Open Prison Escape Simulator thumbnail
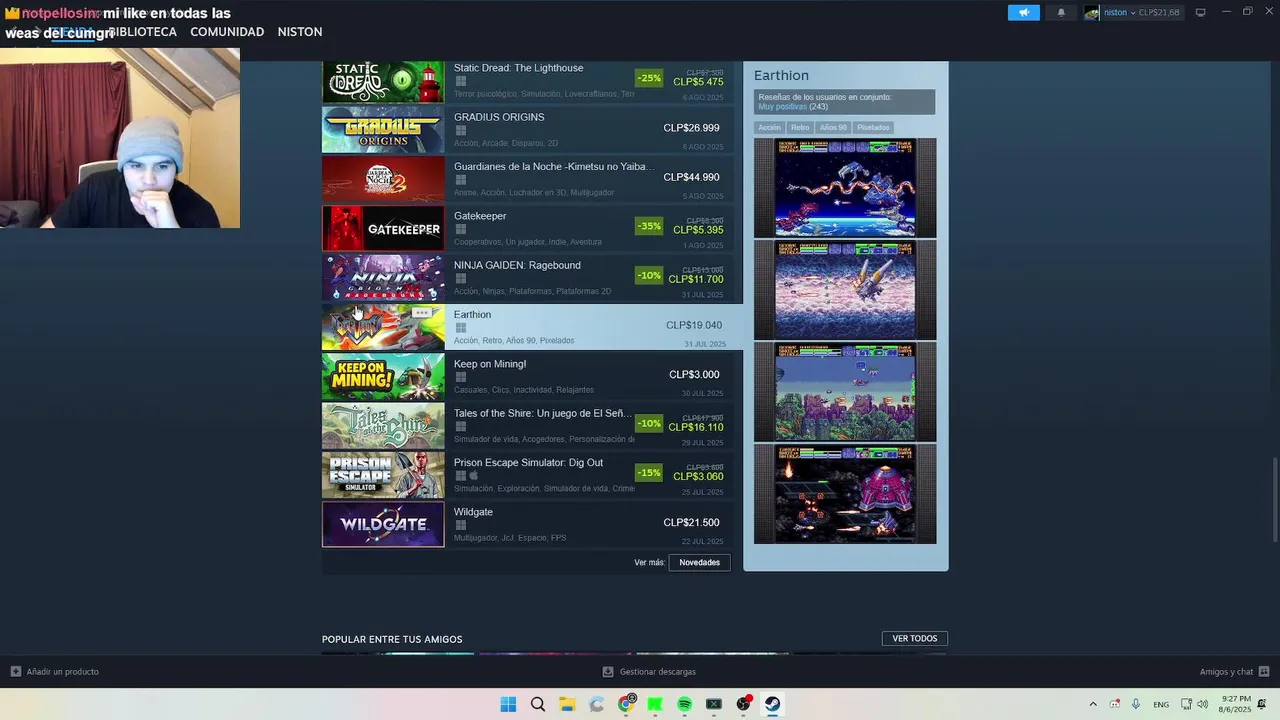The image size is (1280, 720). pyautogui.click(x=383, y=475)
